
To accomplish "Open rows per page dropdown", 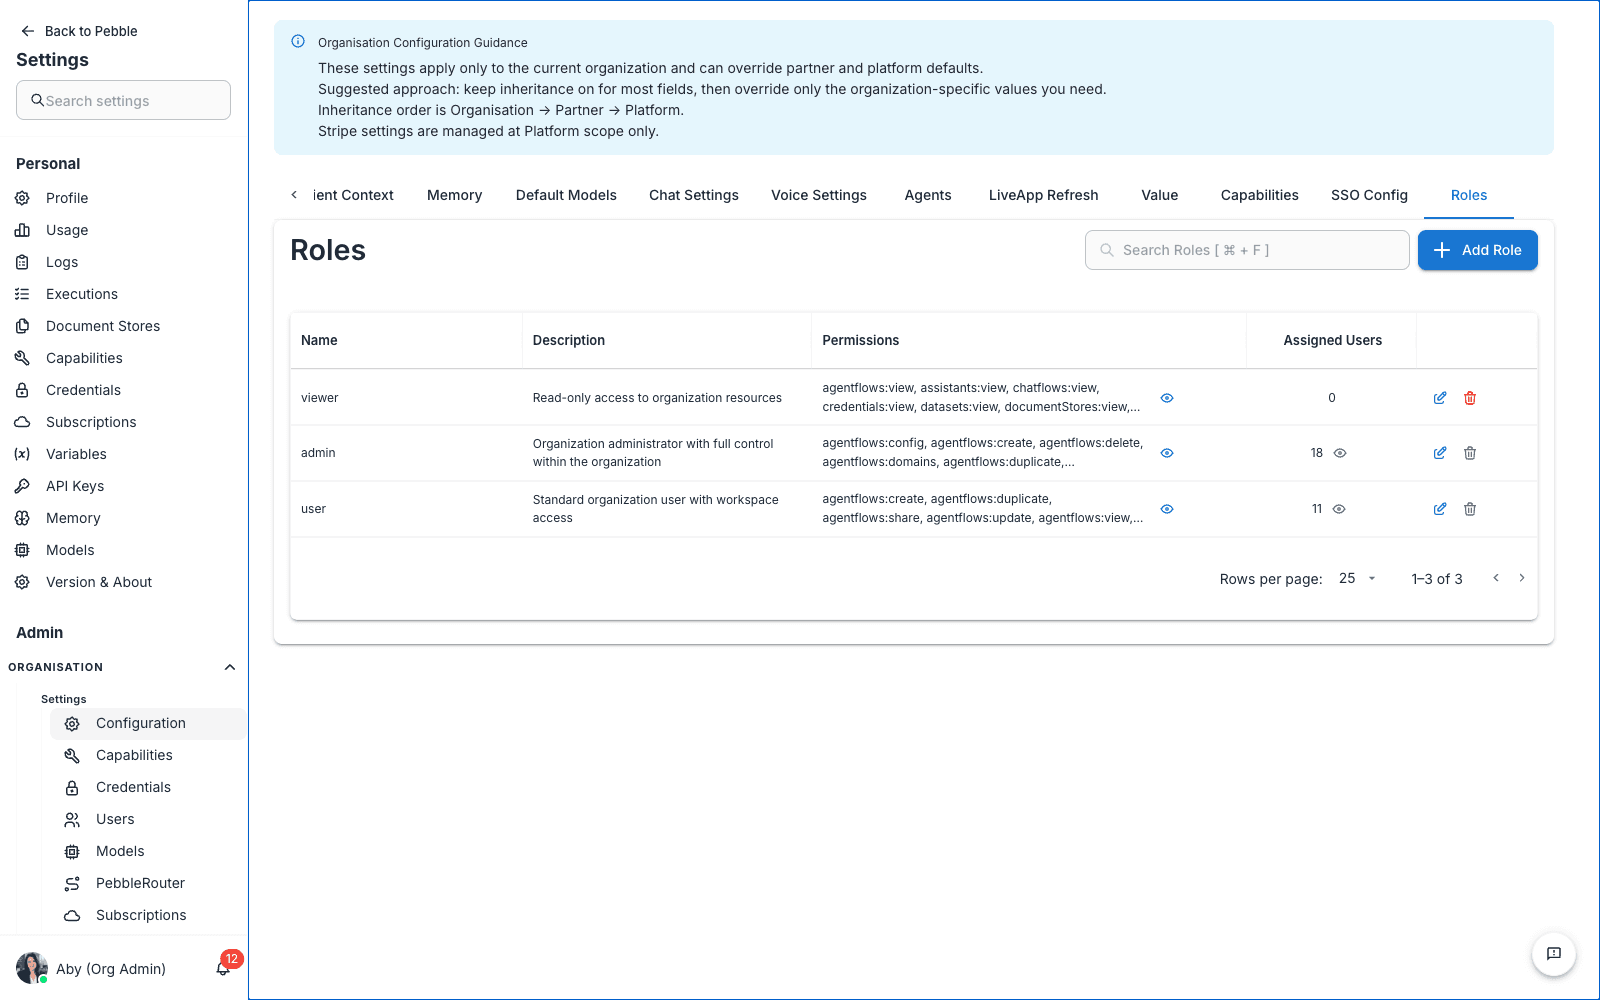I will (1358, 578).
